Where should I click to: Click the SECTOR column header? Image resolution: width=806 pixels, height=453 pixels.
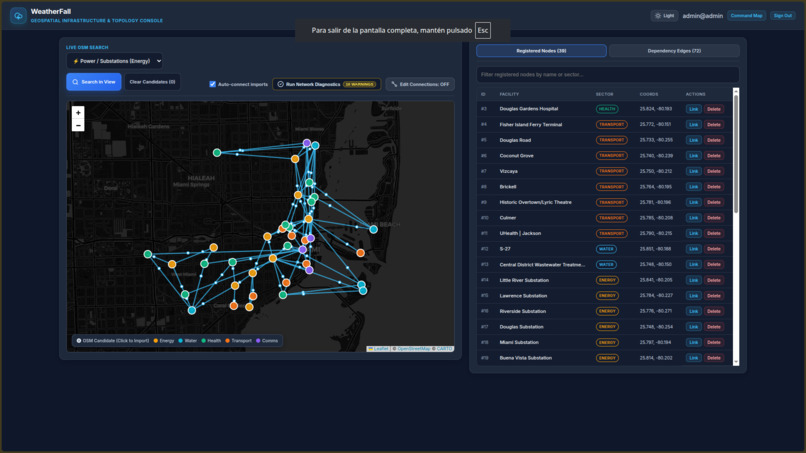point(604,94)
